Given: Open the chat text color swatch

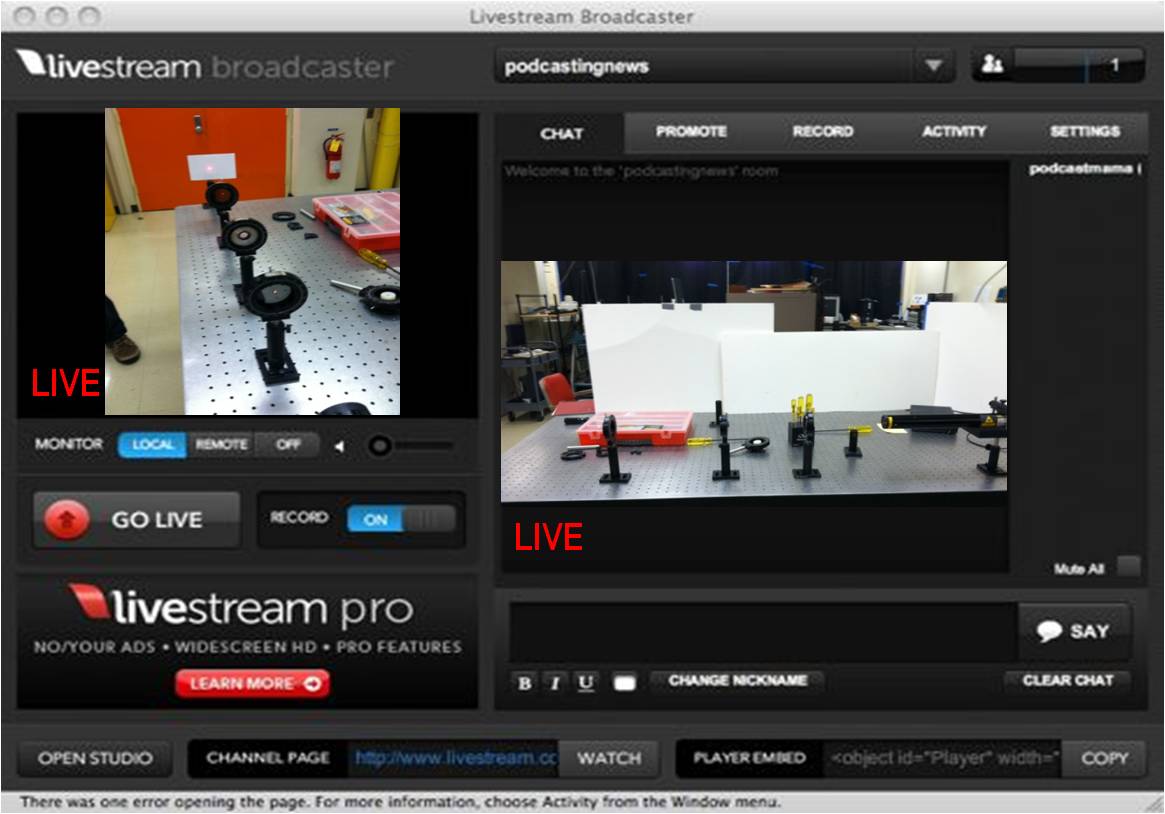Looking at the screenshot, I should pyautogui.click(x=625, y=683).
